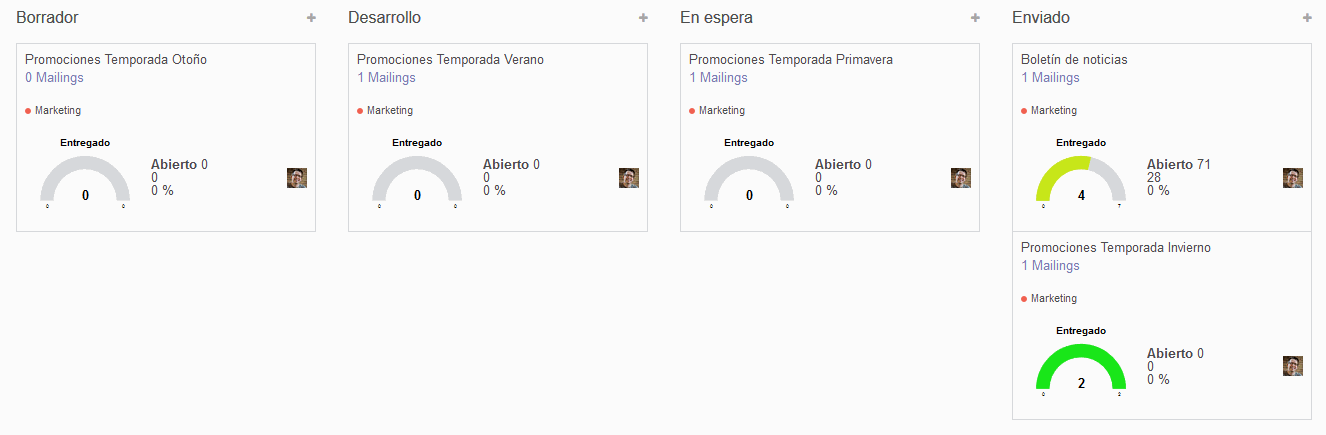
Task: Add new item in Desarrollo column
Action: point(643,18)
